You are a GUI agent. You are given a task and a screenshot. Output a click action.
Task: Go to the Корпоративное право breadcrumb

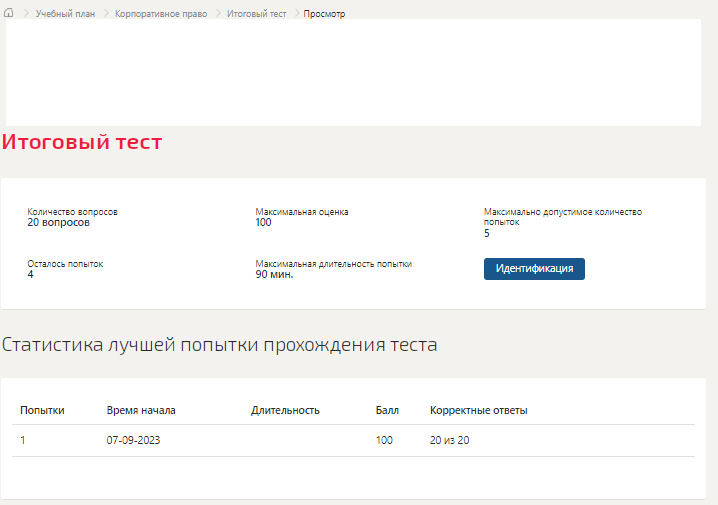(160, 14)
